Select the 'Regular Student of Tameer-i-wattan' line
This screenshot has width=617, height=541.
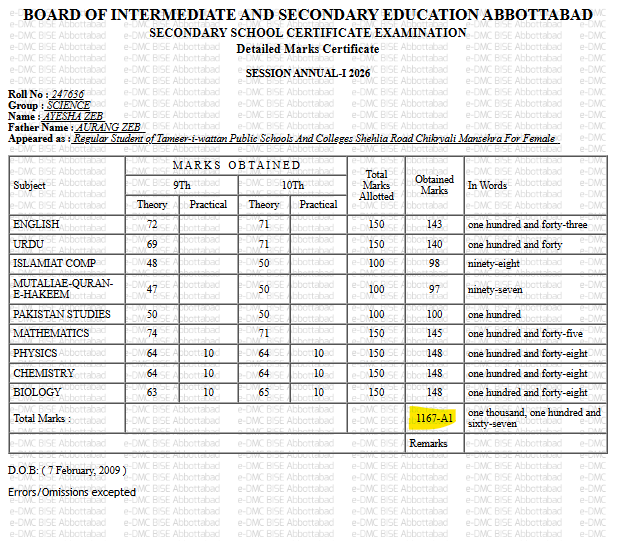click(314, 138)
